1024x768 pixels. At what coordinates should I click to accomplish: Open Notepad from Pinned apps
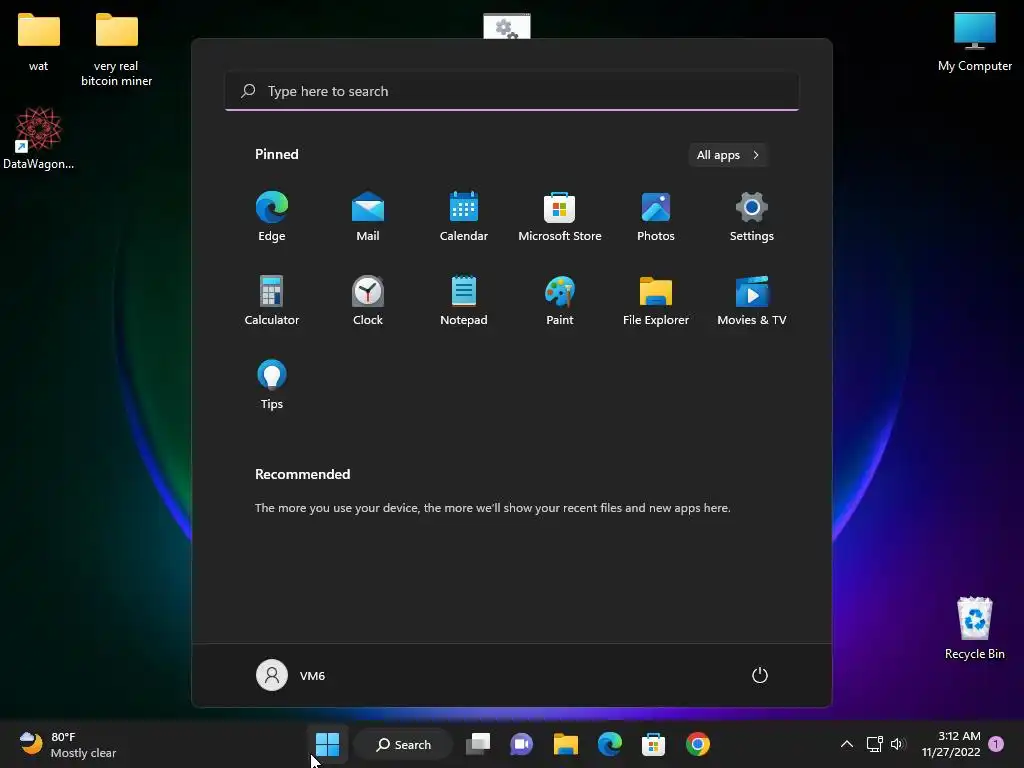pyautogui.click(x=464, y=300)
